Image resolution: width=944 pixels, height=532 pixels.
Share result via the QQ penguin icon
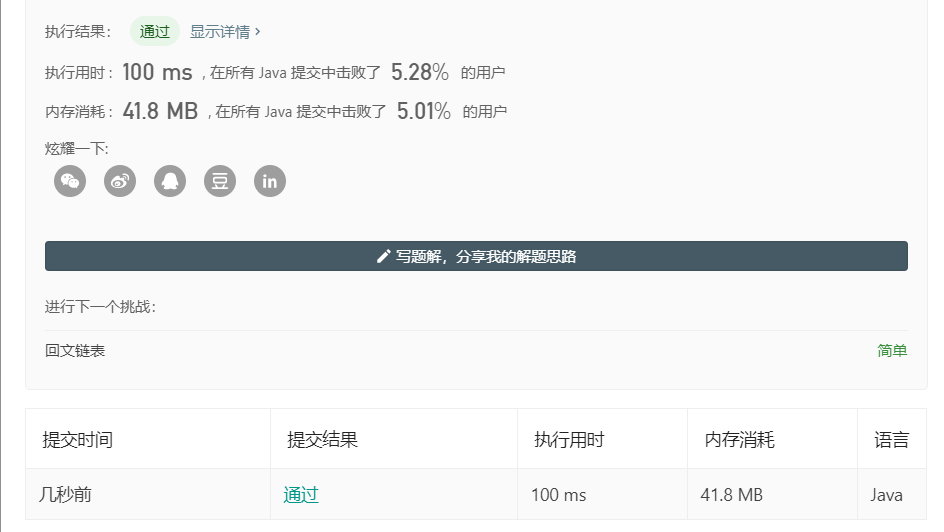[170, 181]
